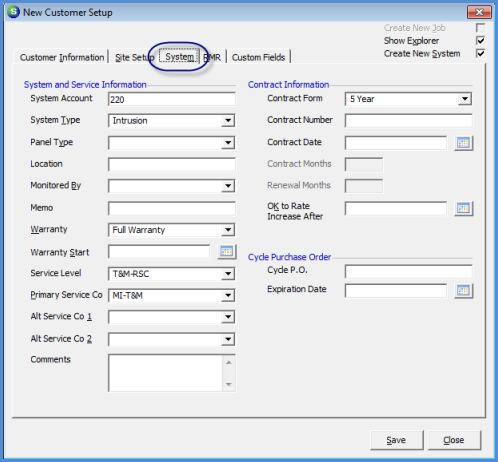
Task: Click the Comments scrollbar down arrow
Action: 229,385
